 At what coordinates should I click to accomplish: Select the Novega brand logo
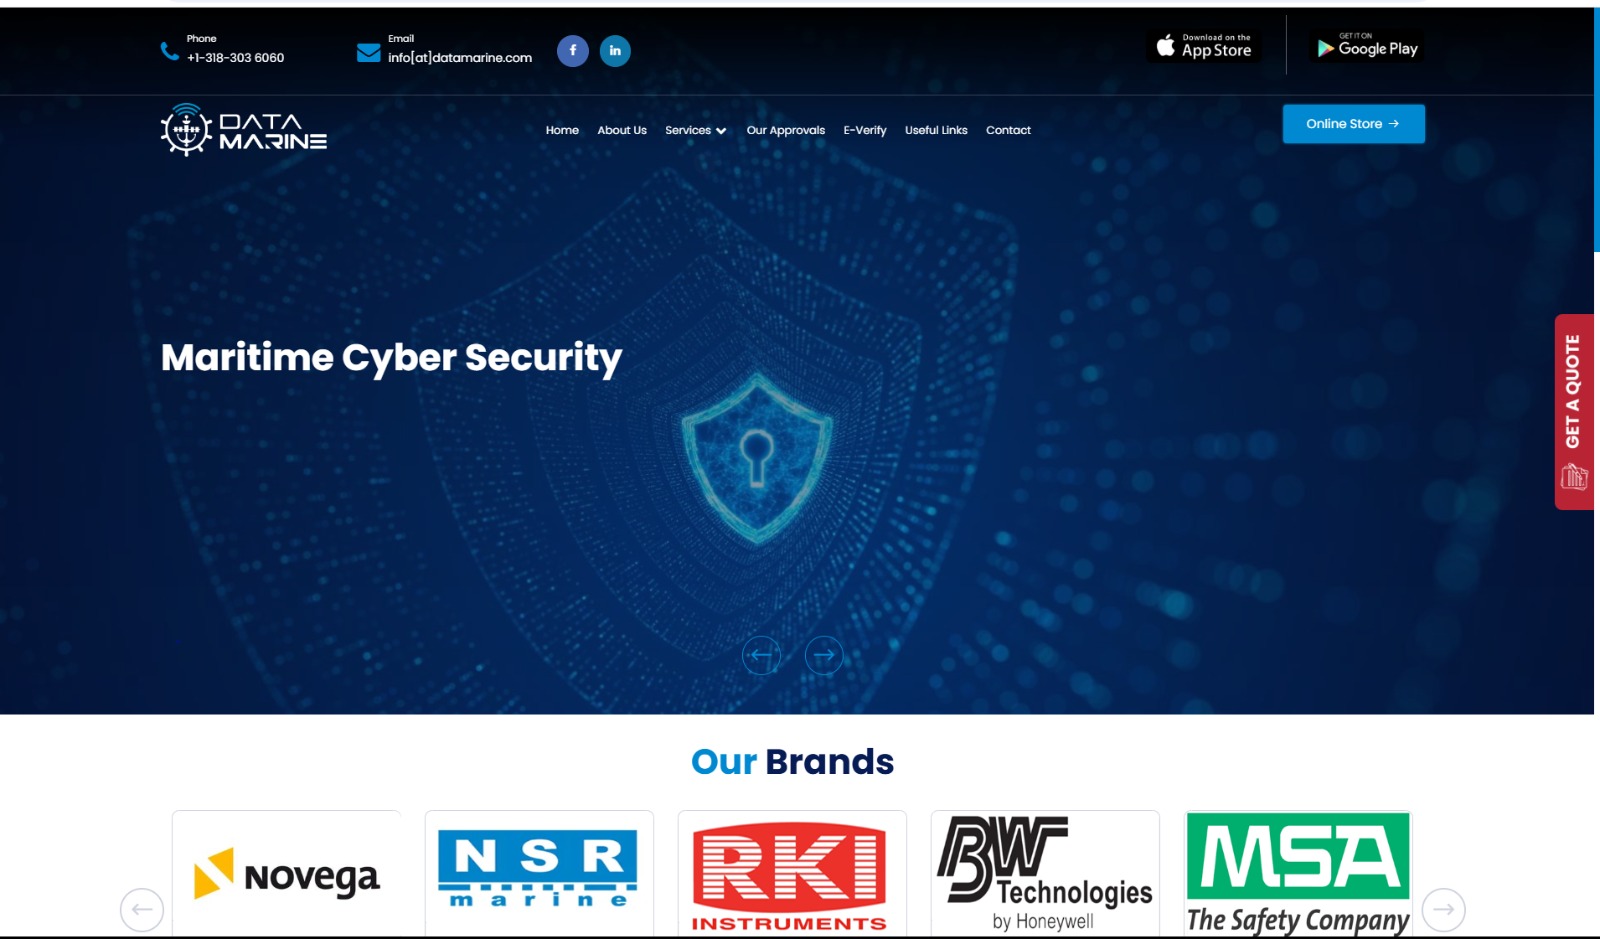pyautogui.click(x=287, y=876)
